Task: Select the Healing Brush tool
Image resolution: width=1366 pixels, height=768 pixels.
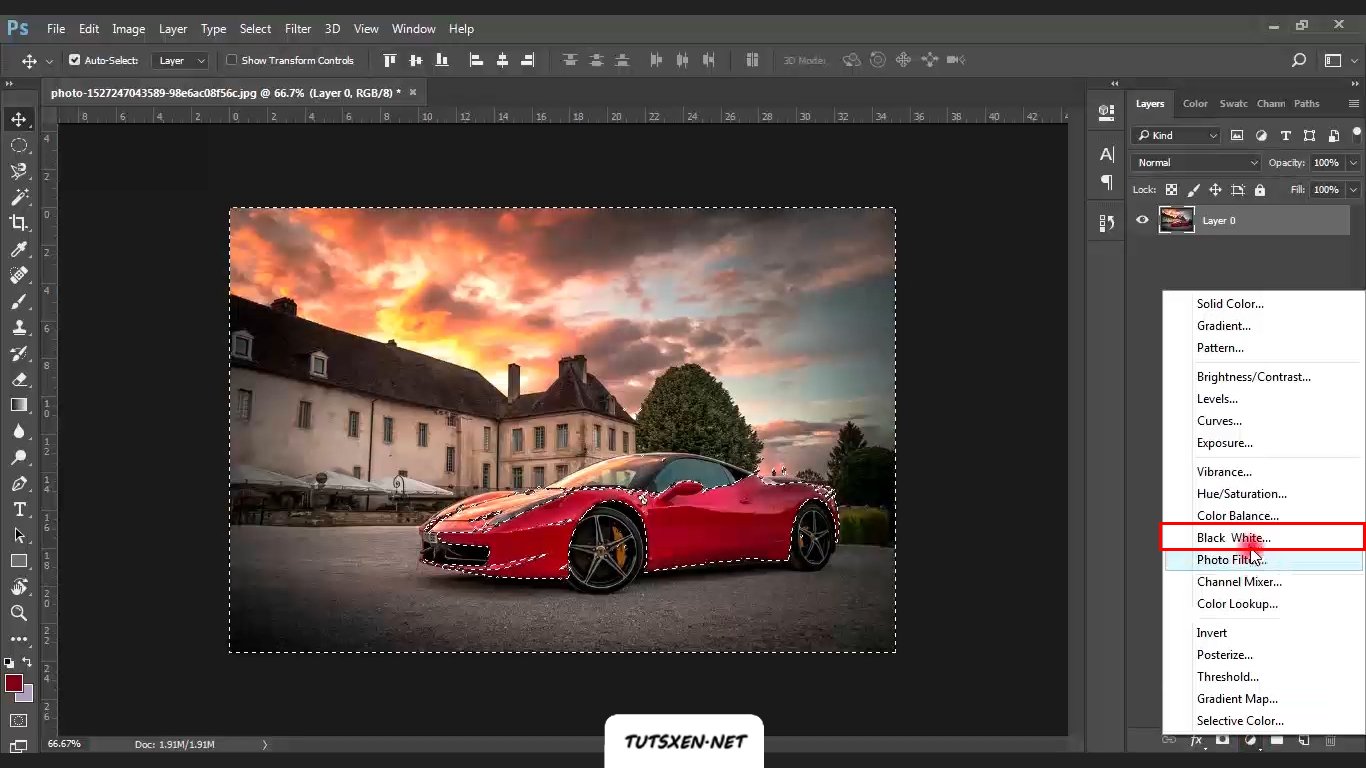Action: coord(19,275)
